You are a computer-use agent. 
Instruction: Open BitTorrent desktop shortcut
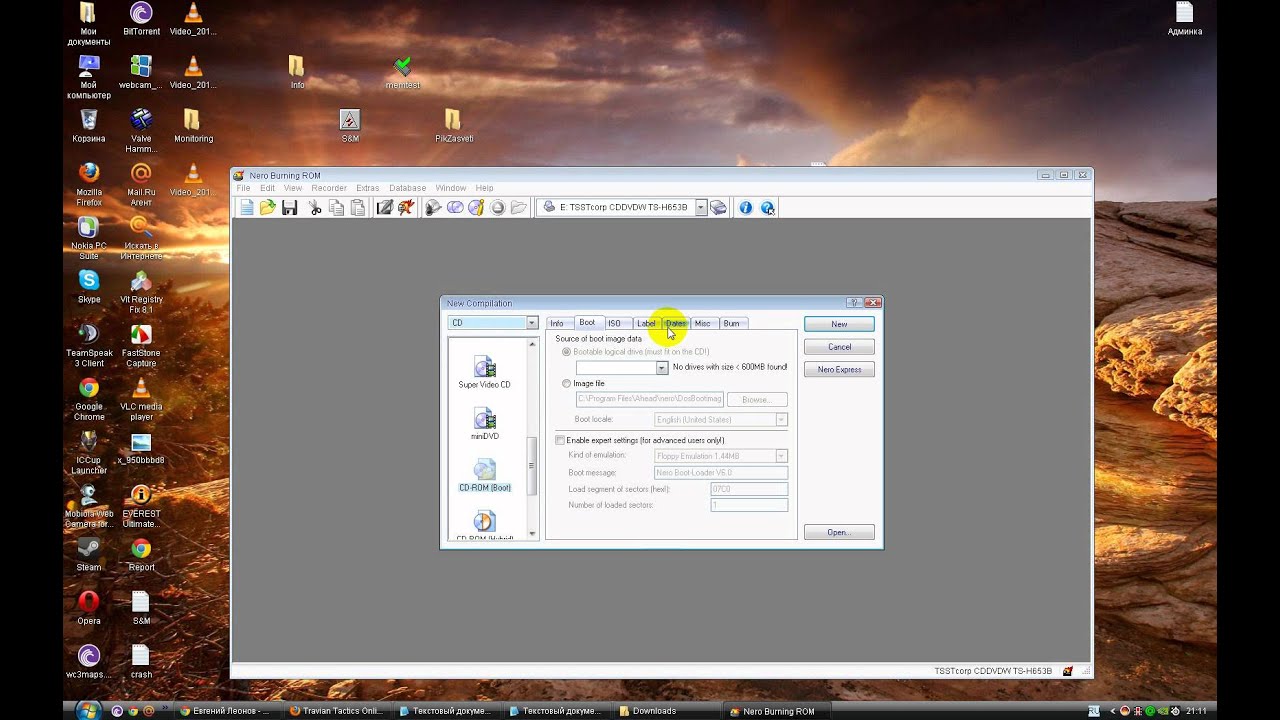141,19
